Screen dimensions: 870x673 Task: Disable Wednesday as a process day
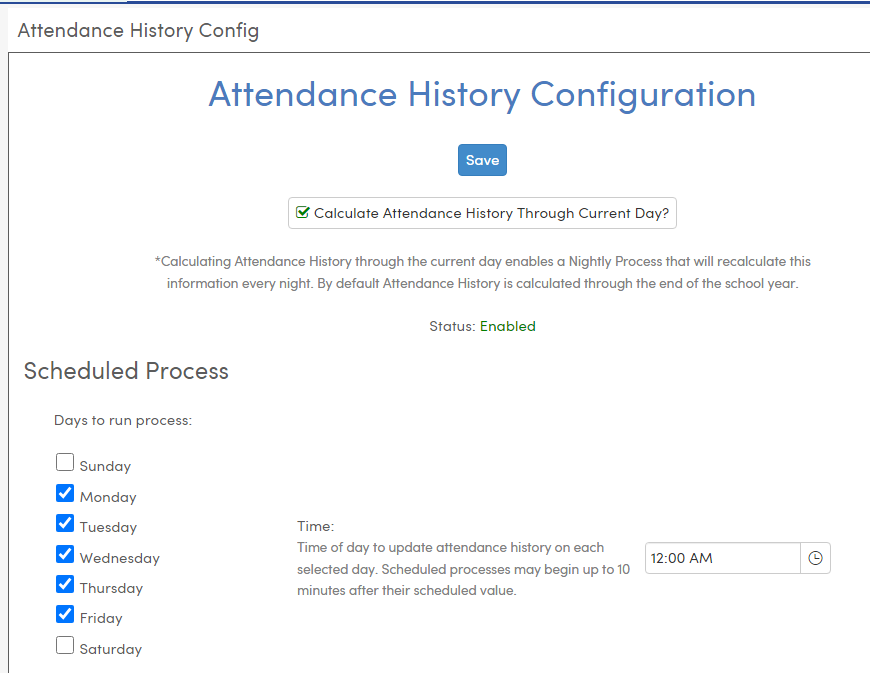click(65, 553)
